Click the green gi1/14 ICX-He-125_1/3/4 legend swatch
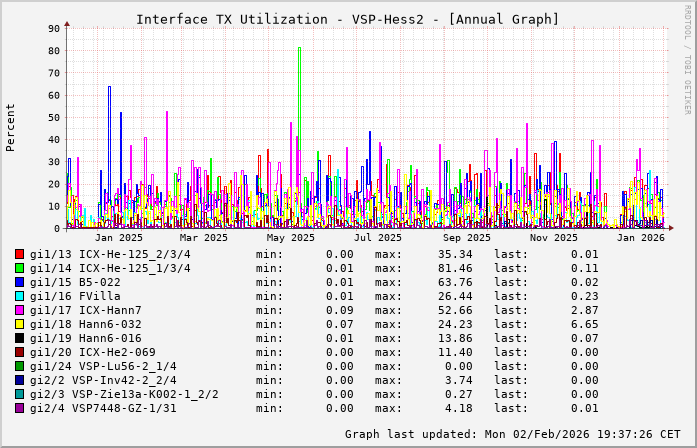Image resolution: width=697 pixels, height=448 pixels. coord(20,268)
